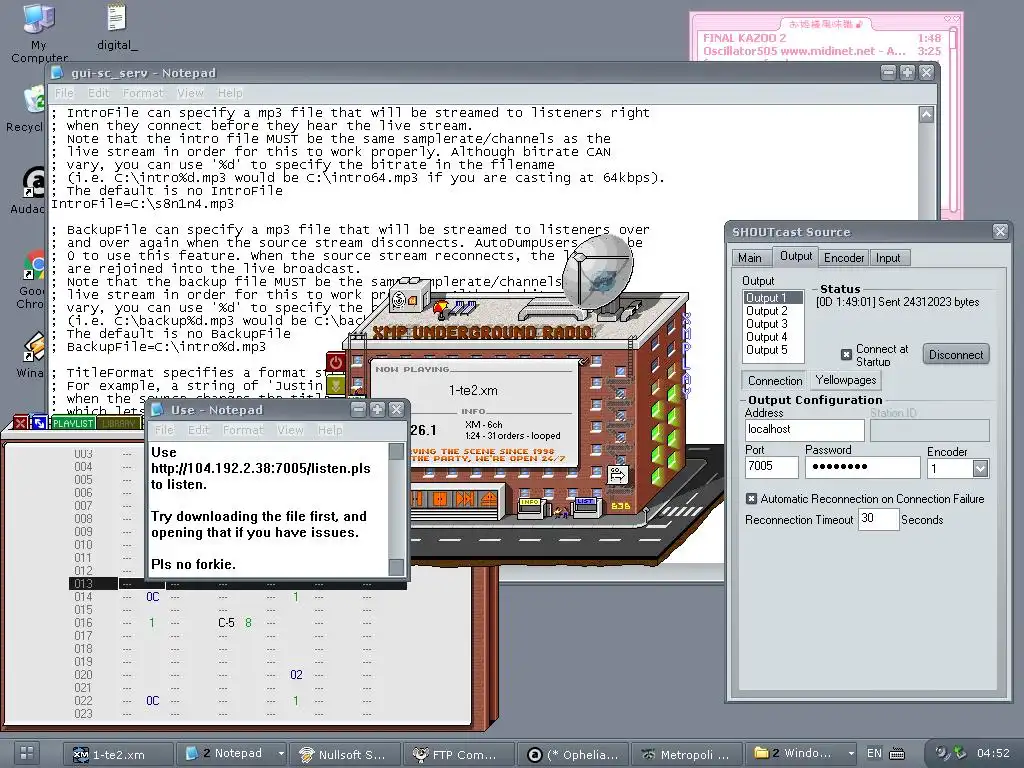The image size is (1024, 768).
Task: Click the Disconnect button
Action: (x=956, y=355)
